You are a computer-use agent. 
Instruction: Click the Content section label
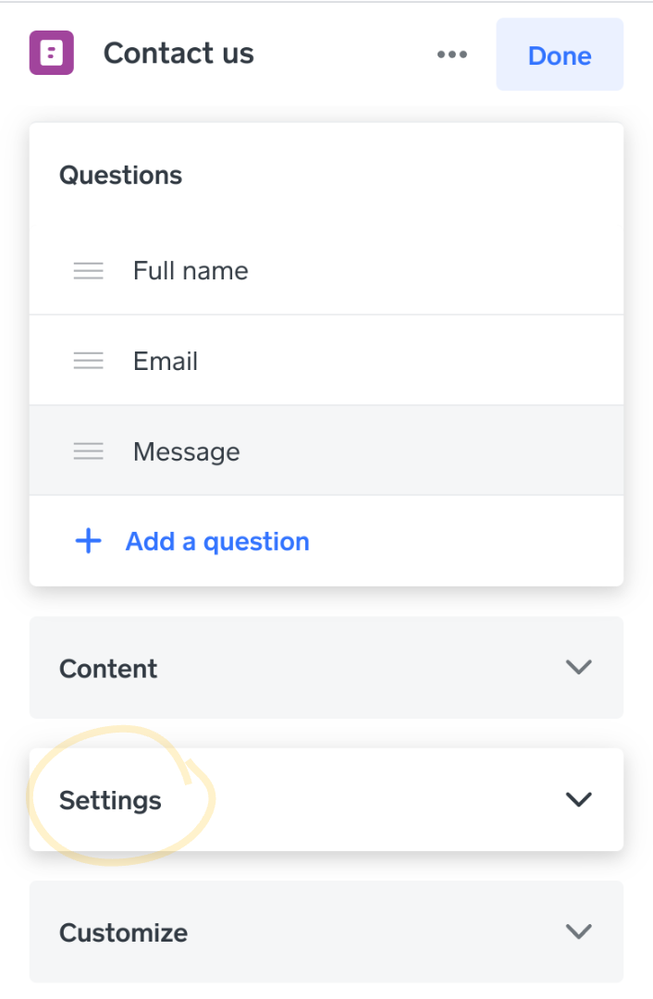[x=108, y=668]
